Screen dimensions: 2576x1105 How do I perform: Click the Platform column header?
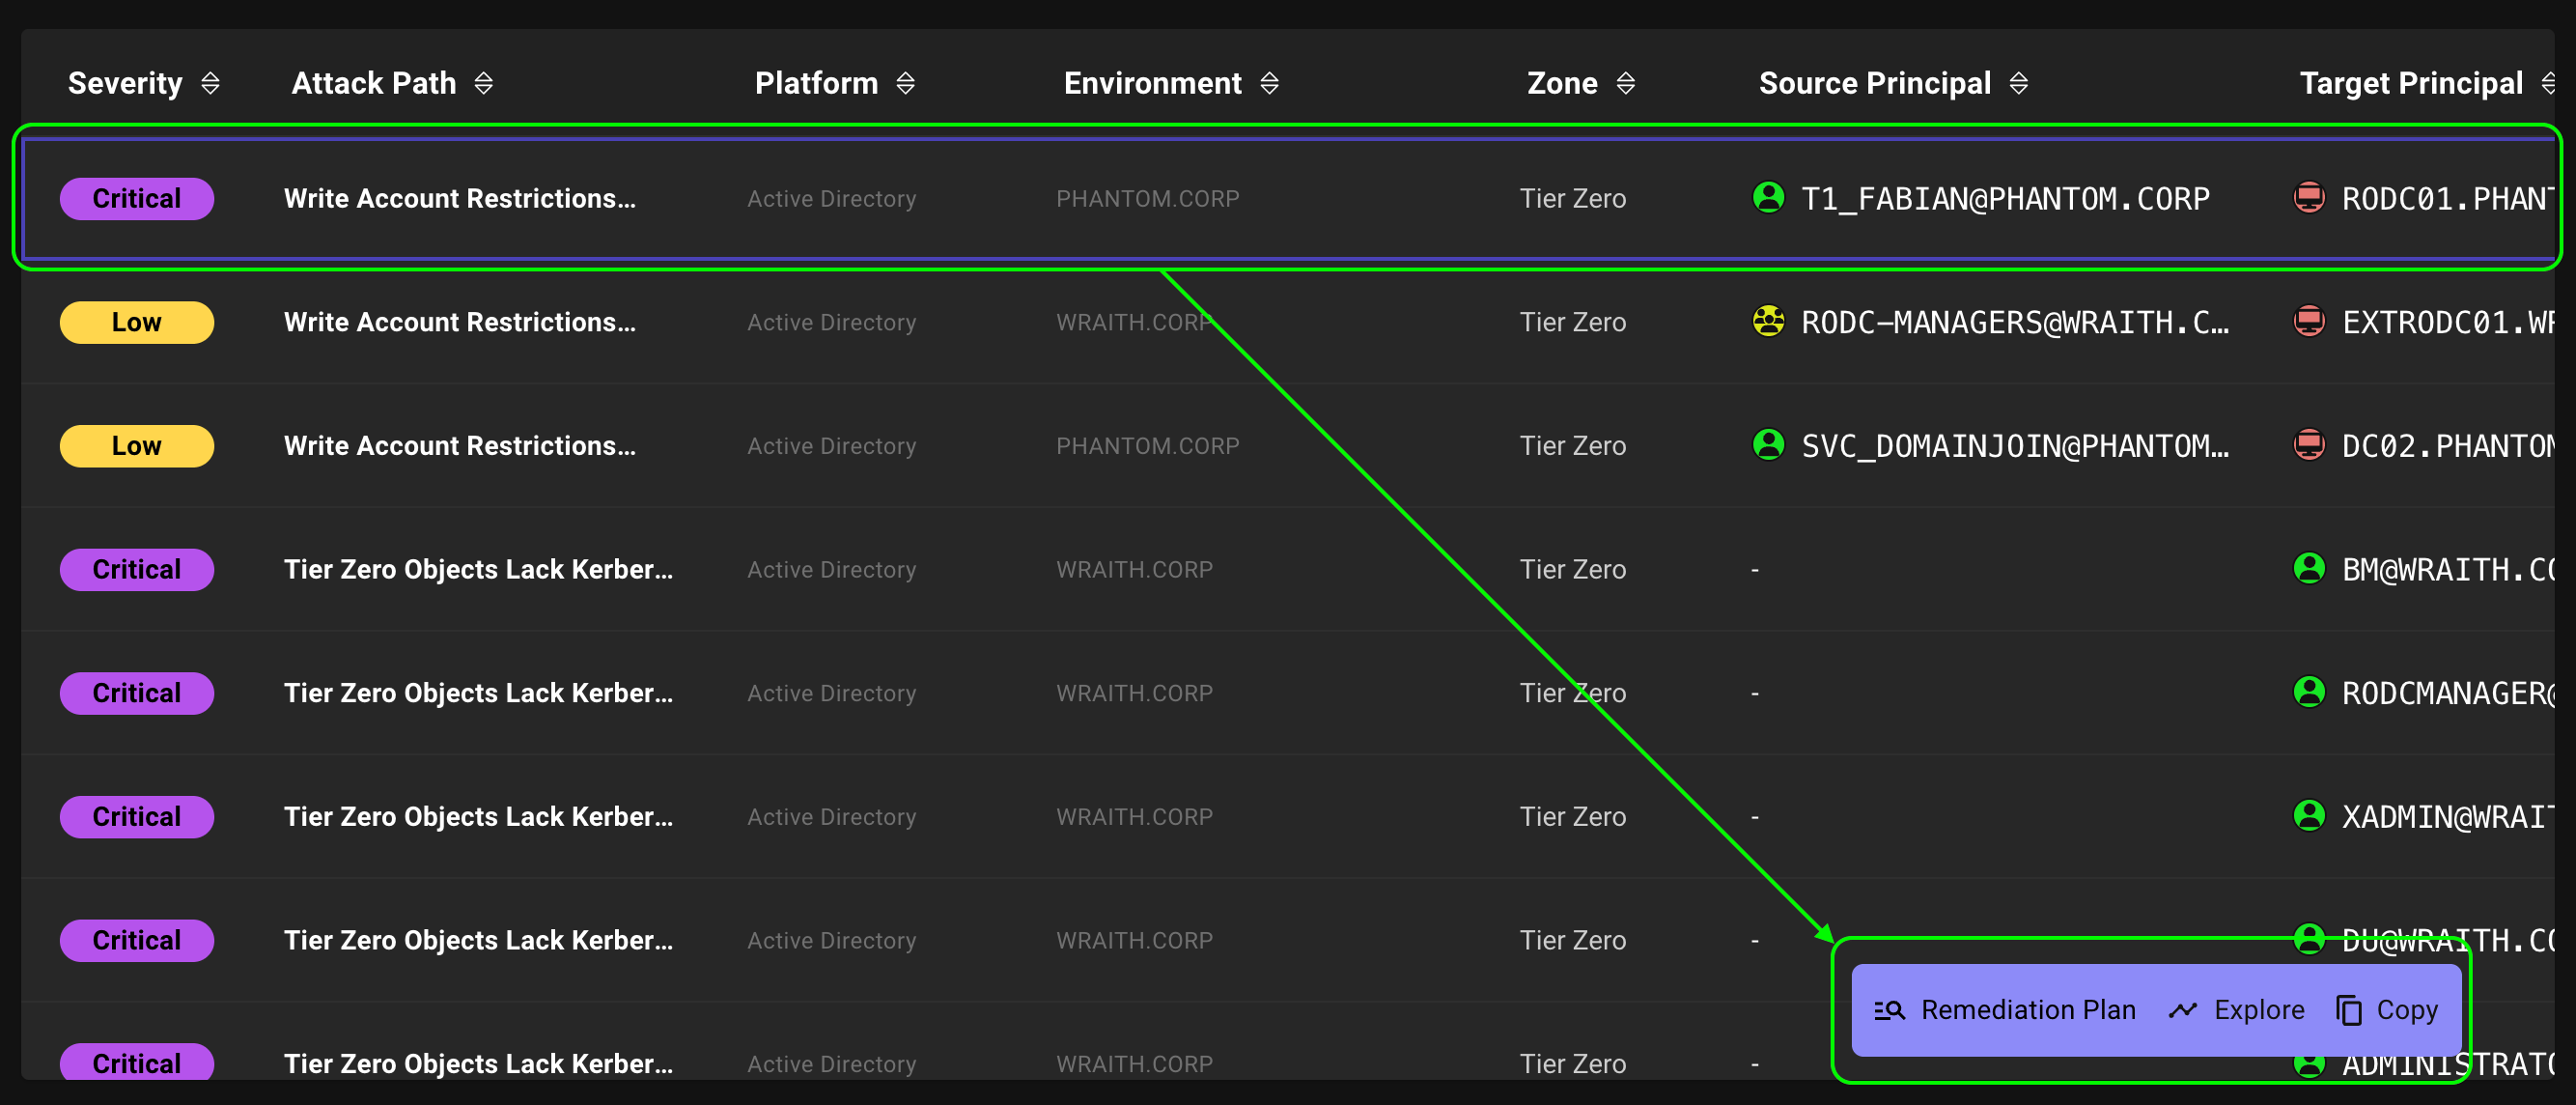tap(816, 83)
